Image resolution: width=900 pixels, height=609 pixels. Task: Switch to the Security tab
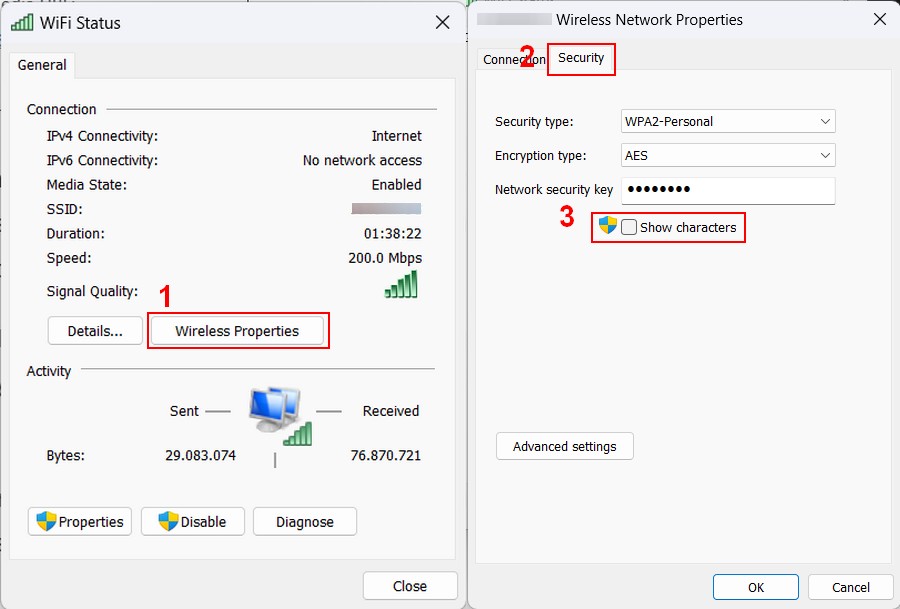tap(581, 59)
